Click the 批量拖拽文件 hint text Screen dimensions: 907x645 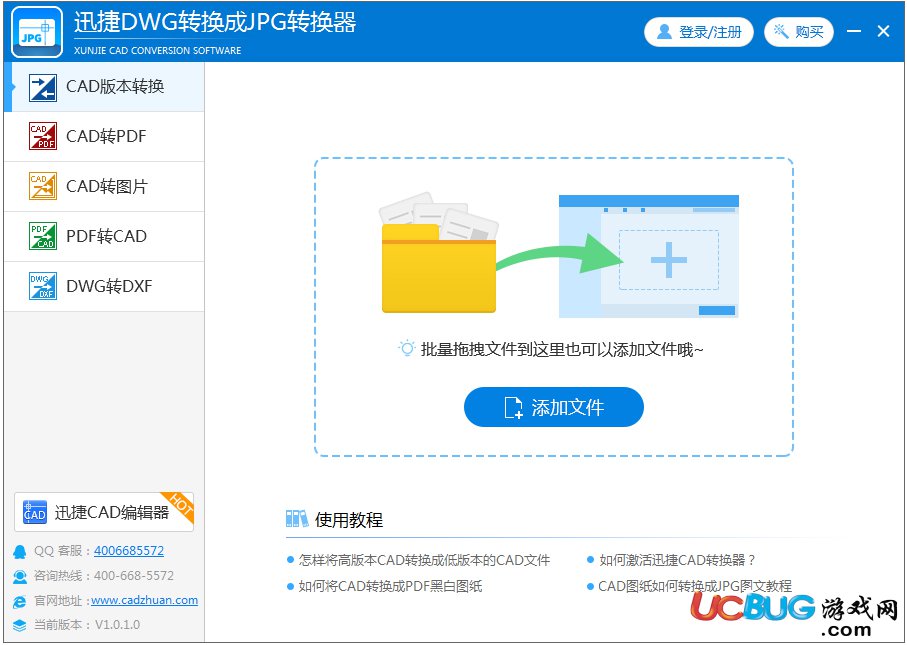click(x=562, y=349)
